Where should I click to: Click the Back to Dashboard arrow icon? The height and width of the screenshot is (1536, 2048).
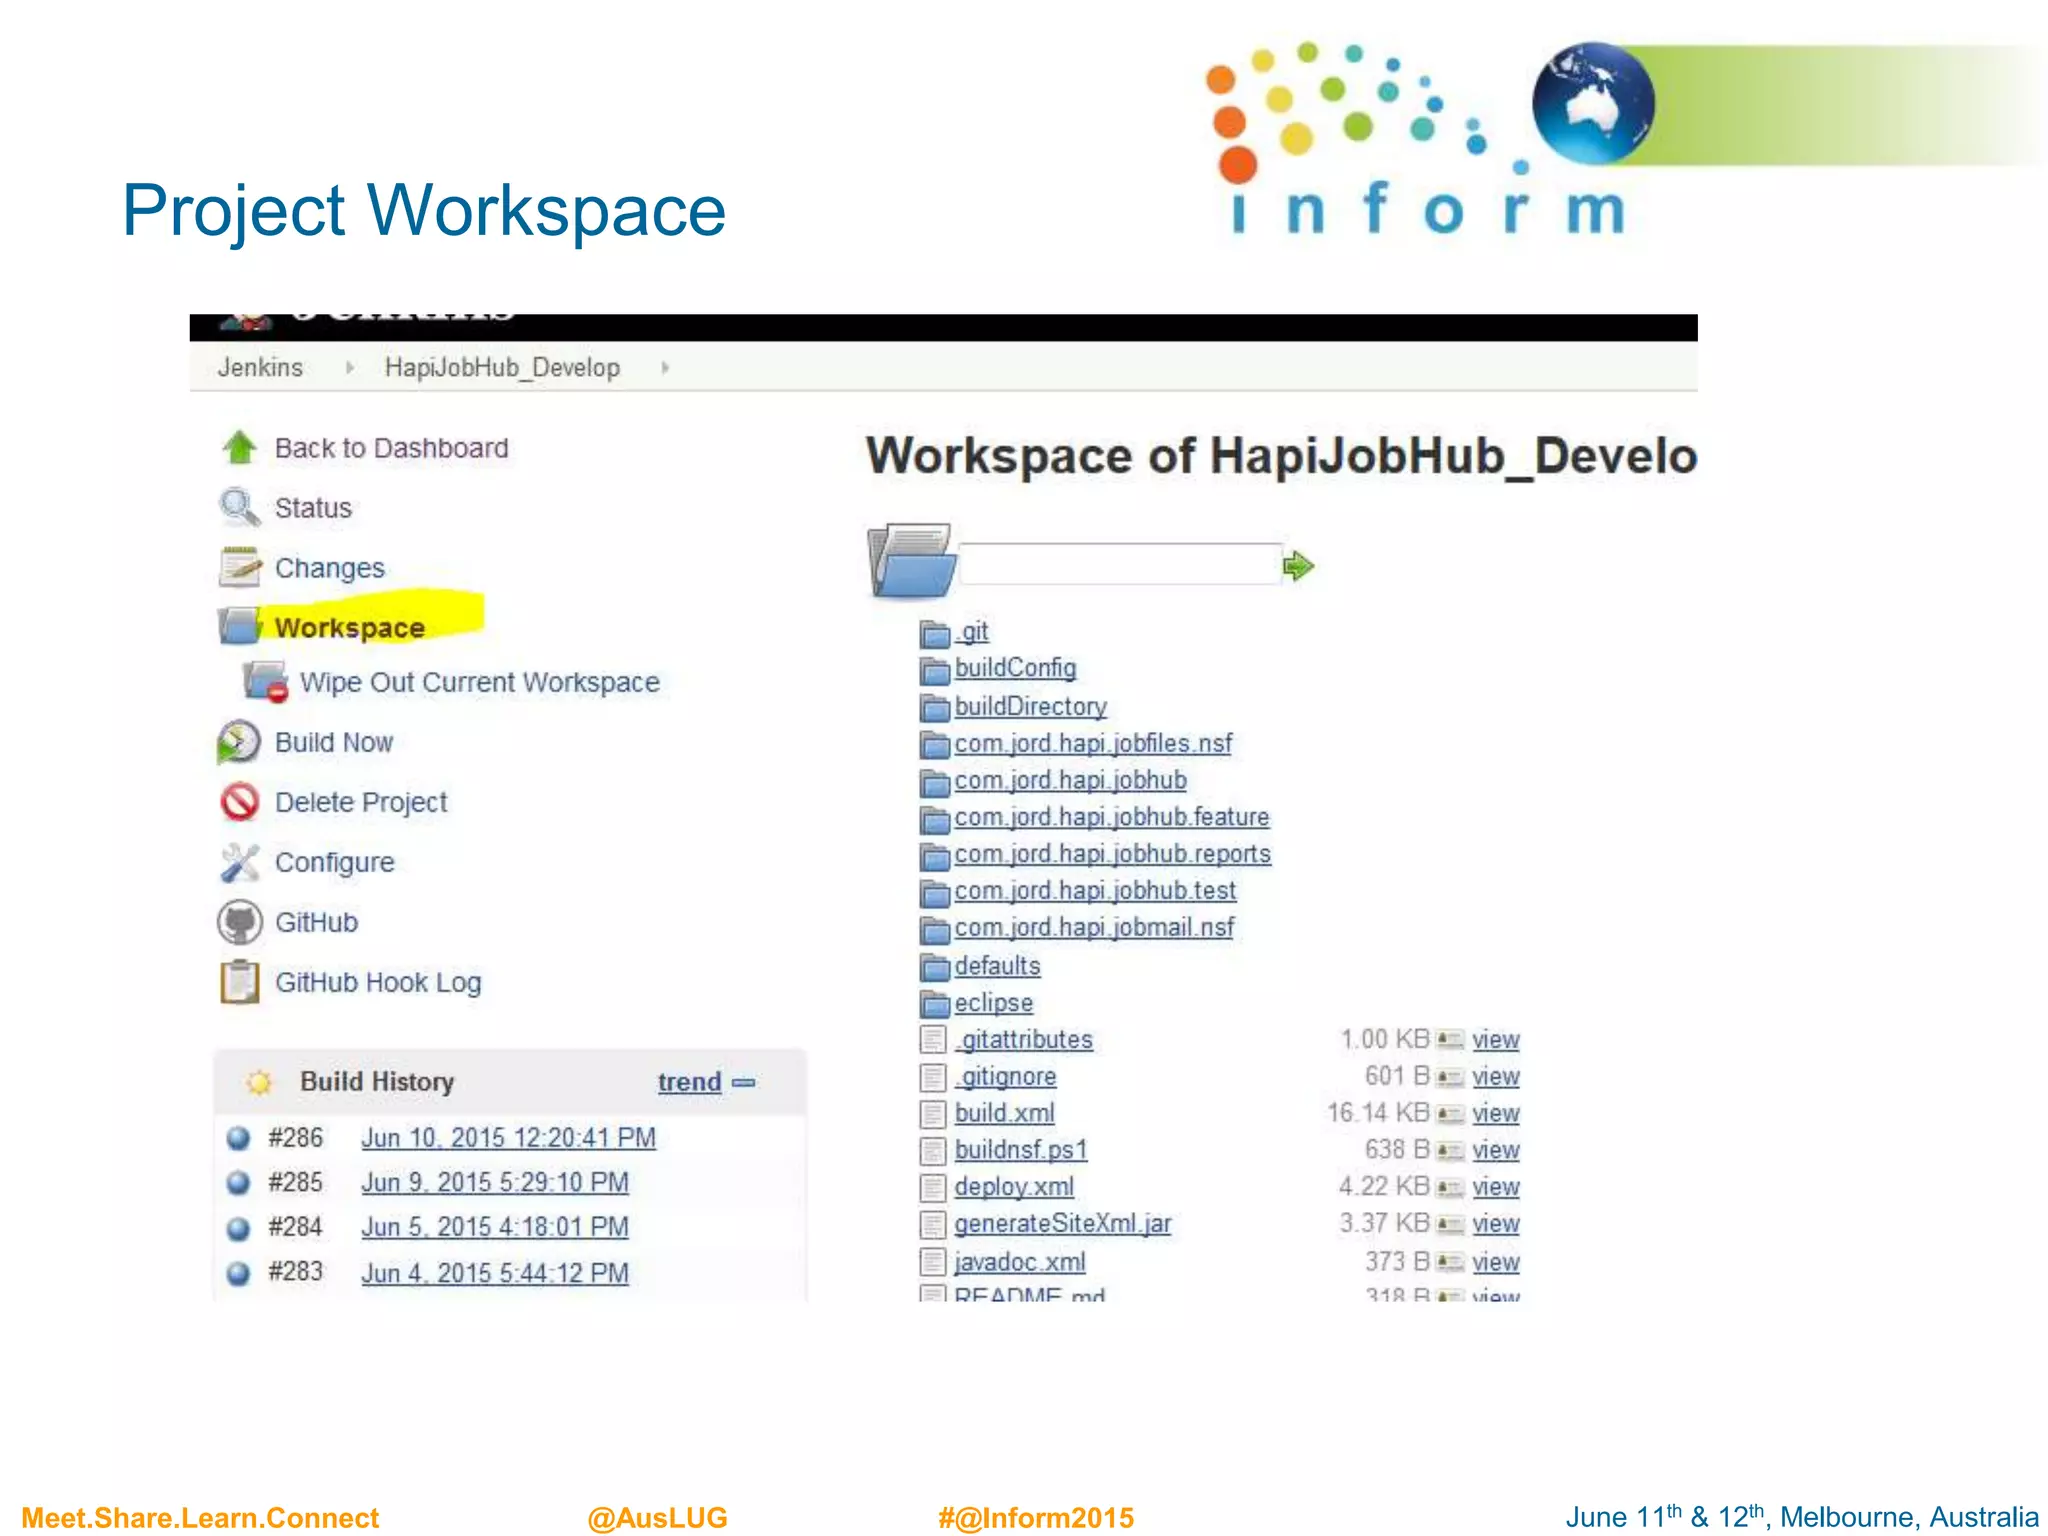pos(239,448)
